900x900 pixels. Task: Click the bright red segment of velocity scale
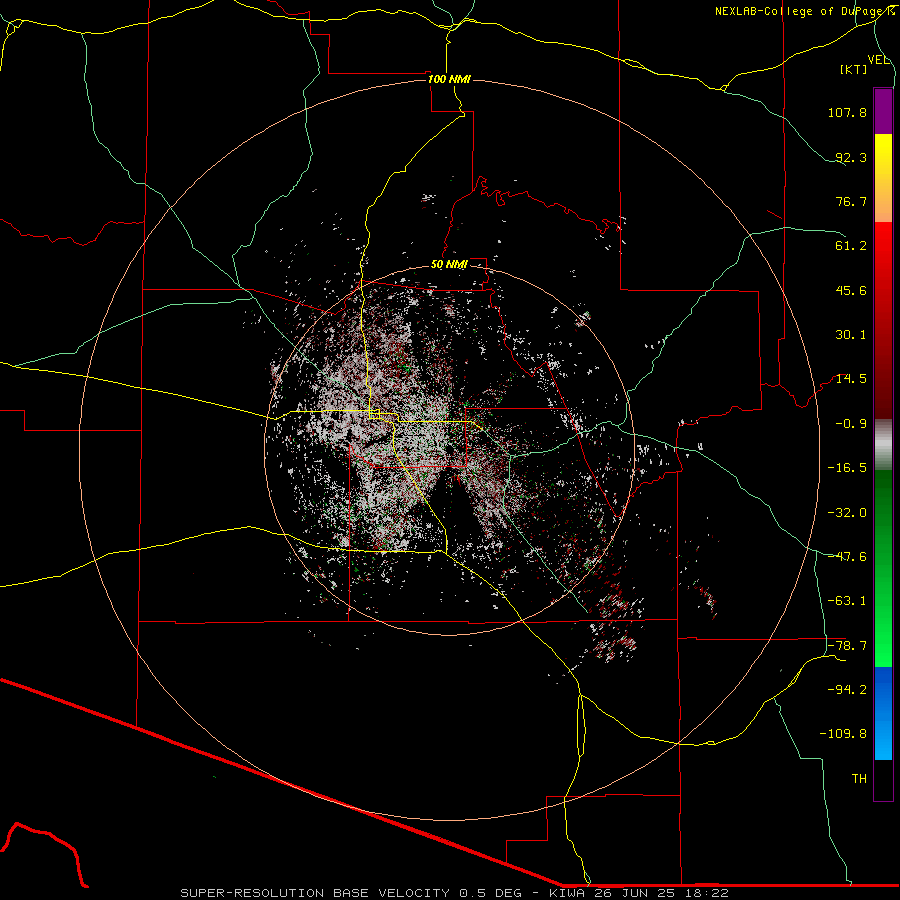pyautogui.click(x=883, y=320)
